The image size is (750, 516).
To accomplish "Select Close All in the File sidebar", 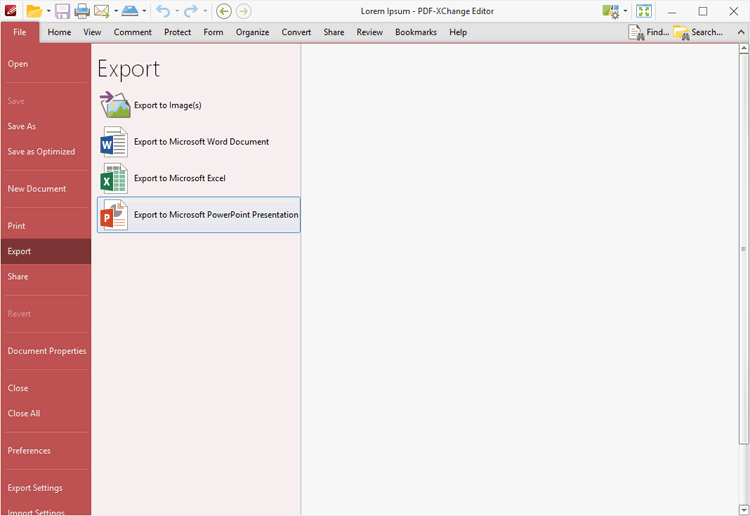I will (46, 413).
